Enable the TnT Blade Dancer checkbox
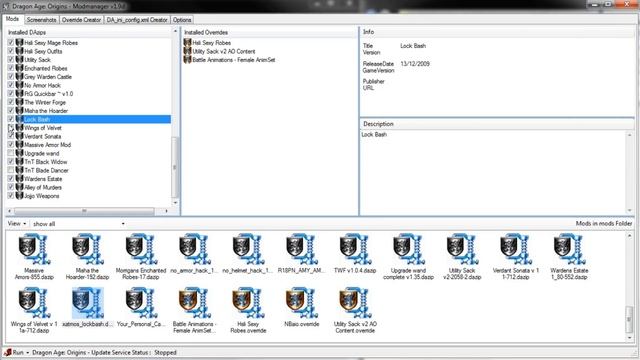Image resolution: width=640 pixels, height=360 pixels. pos(11,170)
